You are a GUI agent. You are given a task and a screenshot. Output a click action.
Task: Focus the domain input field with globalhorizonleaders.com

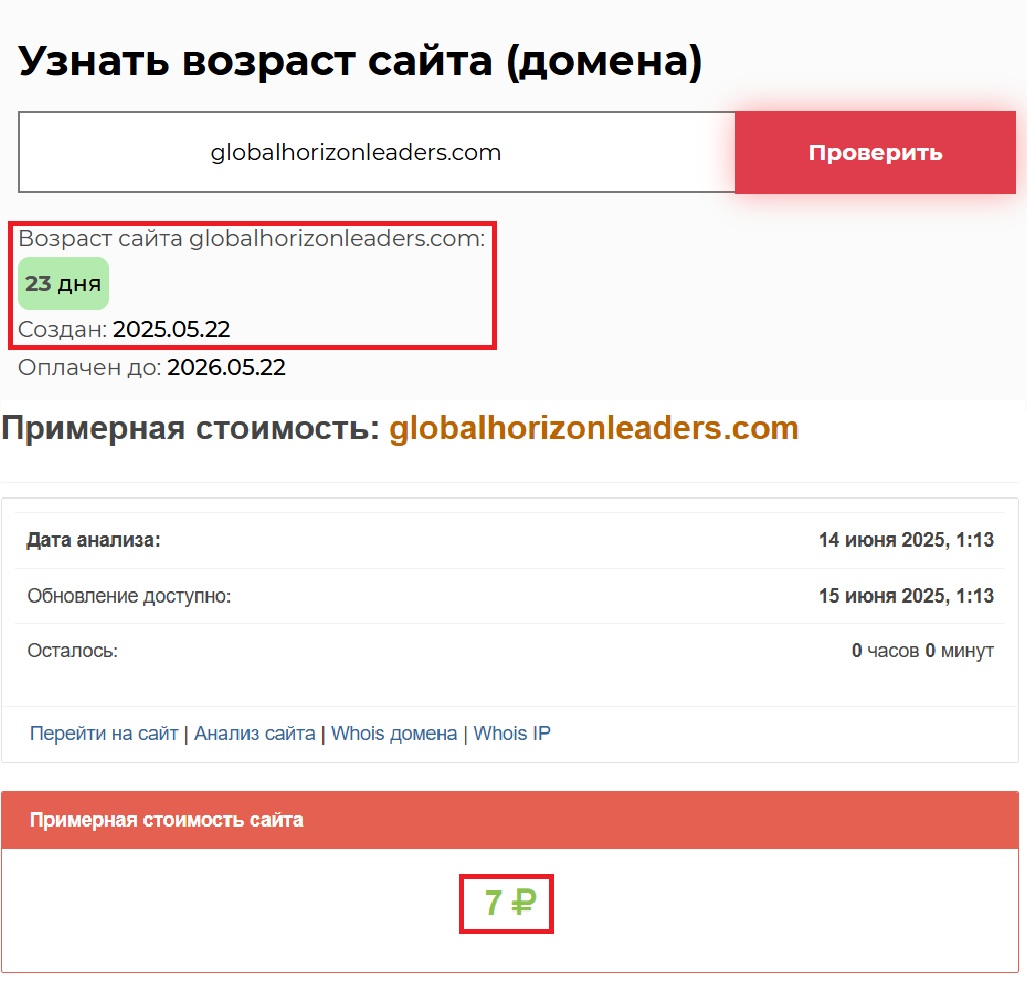coord(376,153)
